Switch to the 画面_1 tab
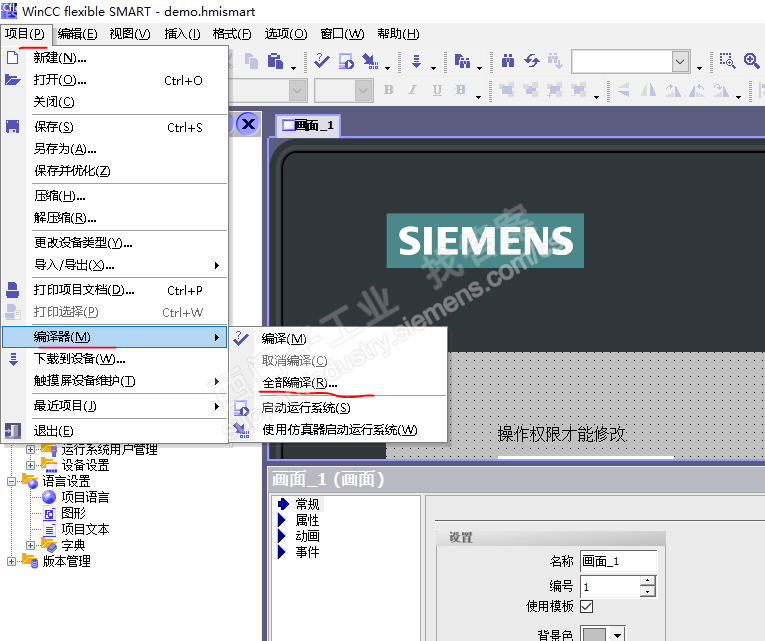Image resolution: width=765 pixels, height=641 pixels. point(308,125)
